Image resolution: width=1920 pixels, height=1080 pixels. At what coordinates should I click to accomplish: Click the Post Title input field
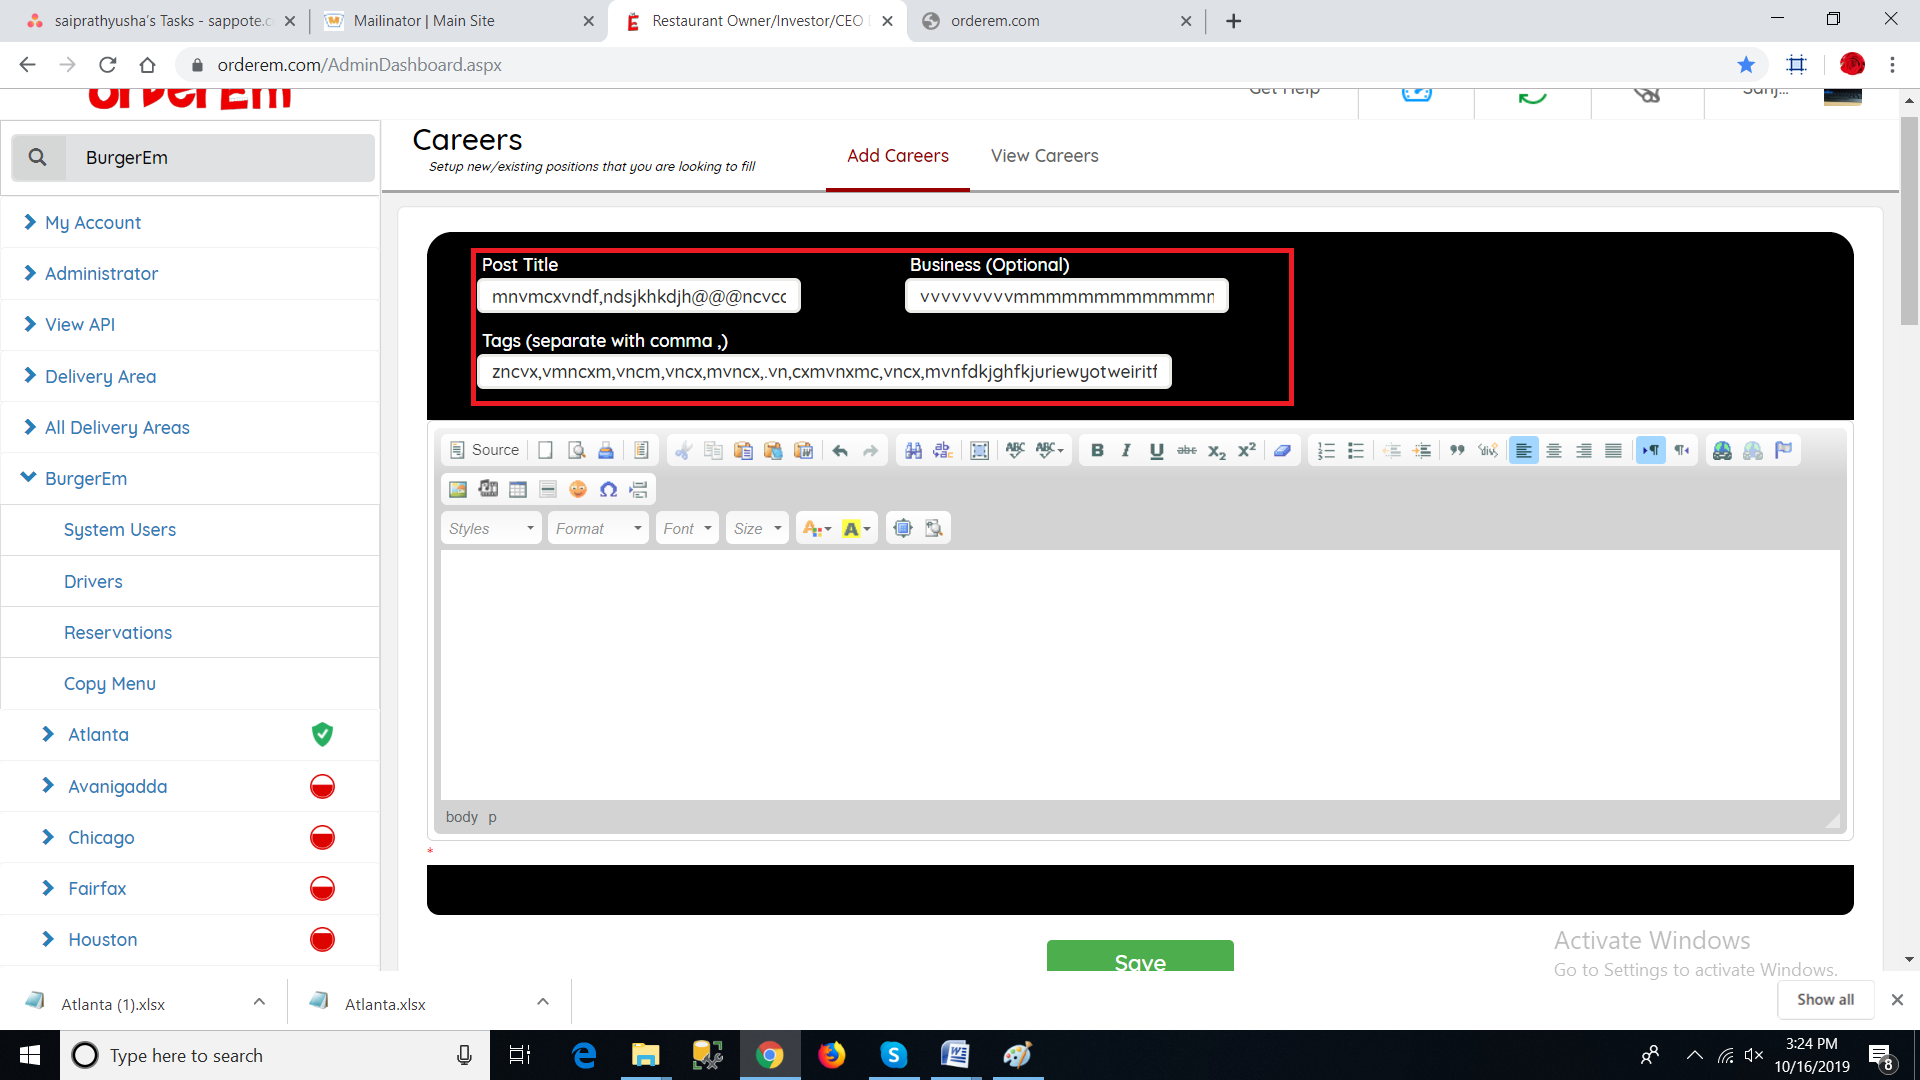(x=638, y=296)
